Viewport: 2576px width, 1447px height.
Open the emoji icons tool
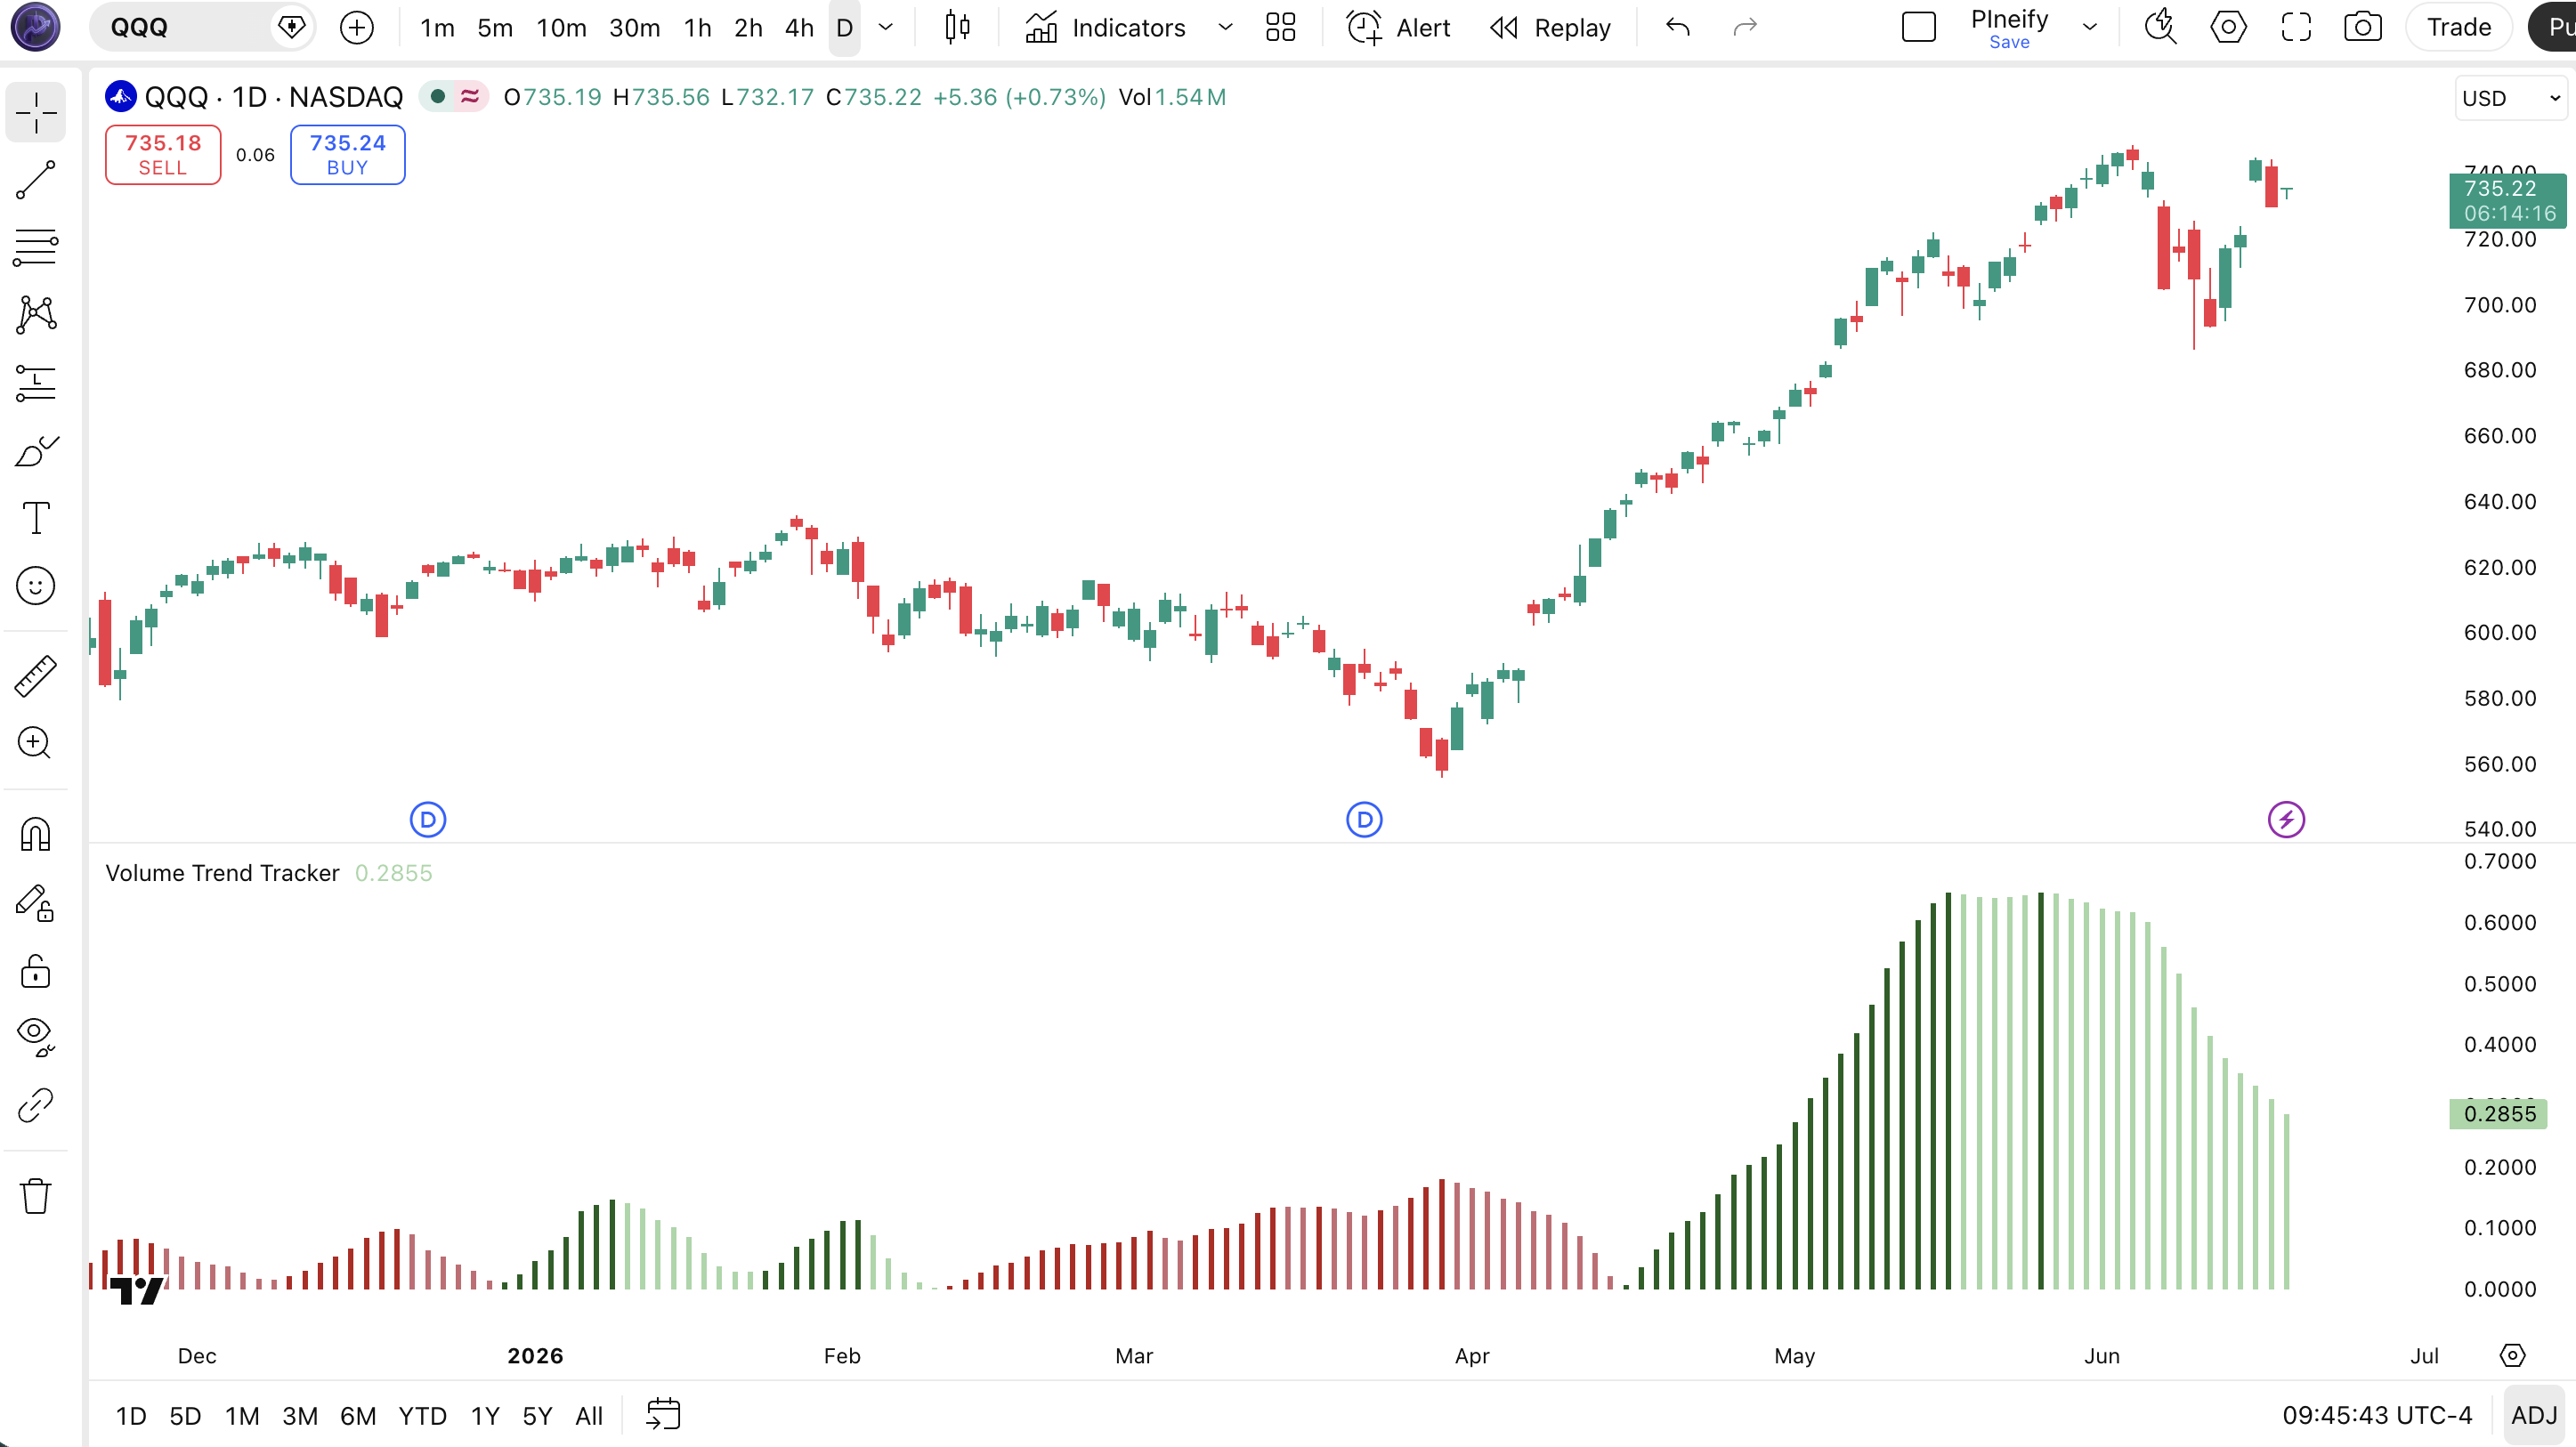click(x=36, y=586)
